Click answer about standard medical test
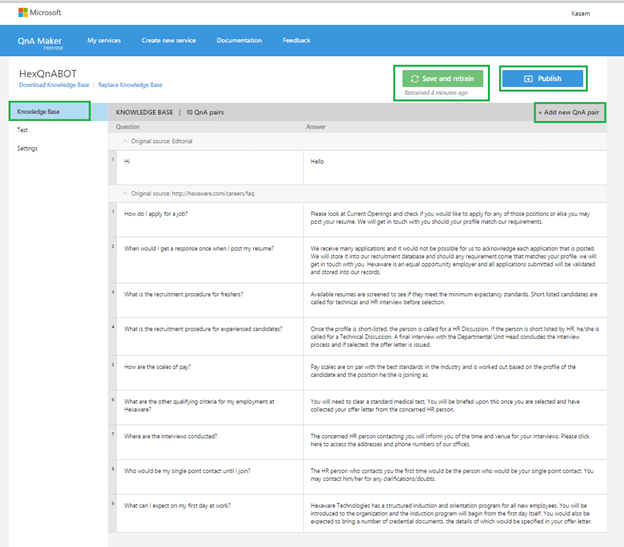This screenshot has height=547, width=624. click(x=455, y=407)
